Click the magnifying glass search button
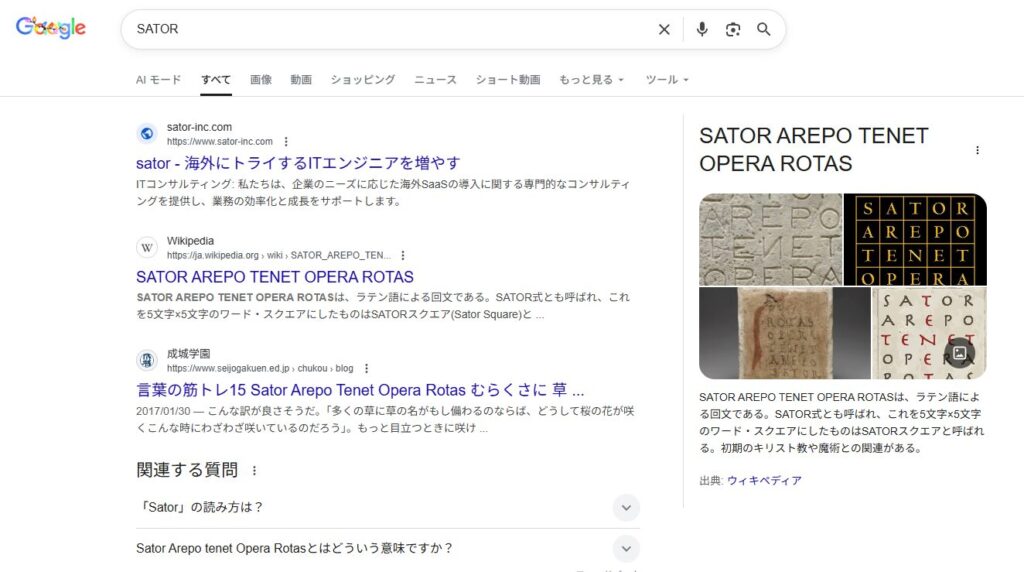The height and width of the screenshot is (572, 1024). [764, 30]
